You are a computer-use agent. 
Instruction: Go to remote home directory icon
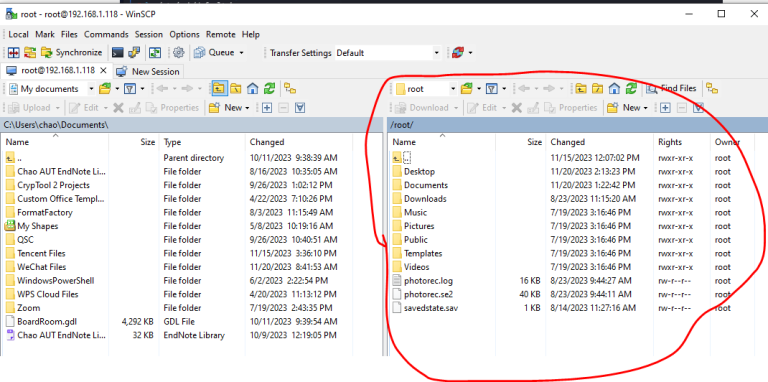[614, 89]
